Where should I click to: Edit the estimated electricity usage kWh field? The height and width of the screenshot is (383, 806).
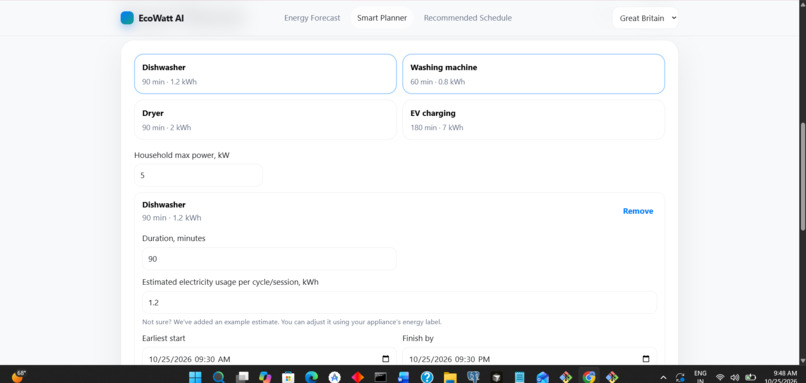399,302
